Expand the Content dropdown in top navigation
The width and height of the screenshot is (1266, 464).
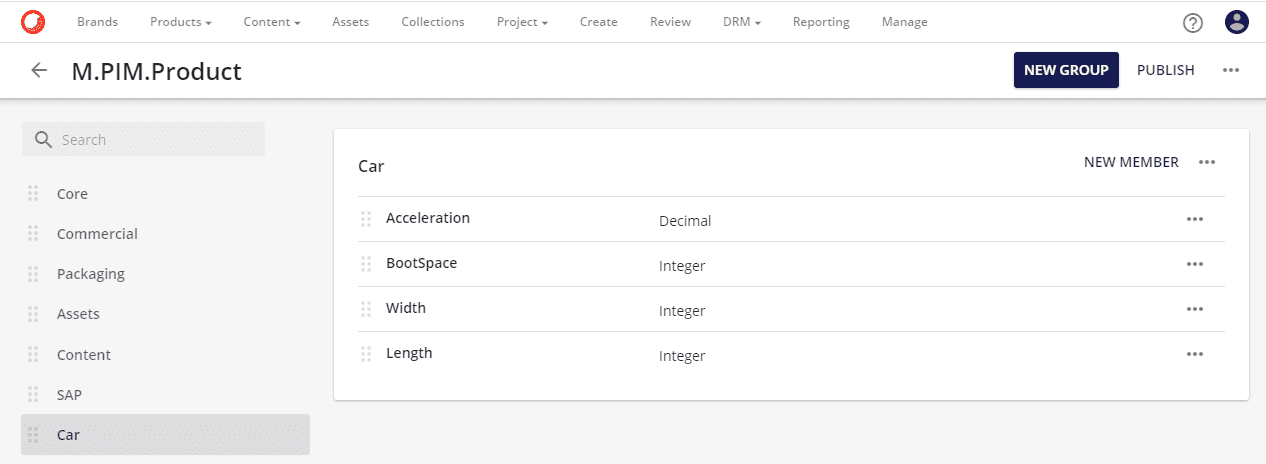(x=272, y=22)
